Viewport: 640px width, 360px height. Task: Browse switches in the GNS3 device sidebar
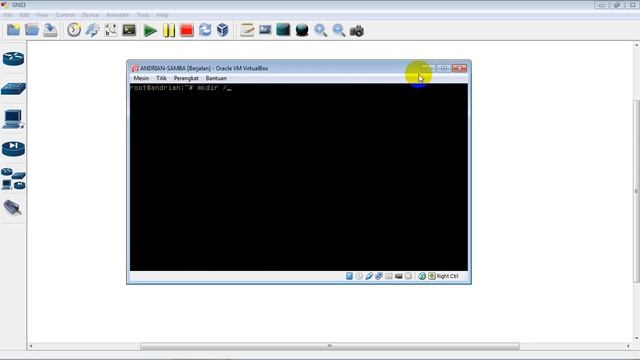[13, 89]
